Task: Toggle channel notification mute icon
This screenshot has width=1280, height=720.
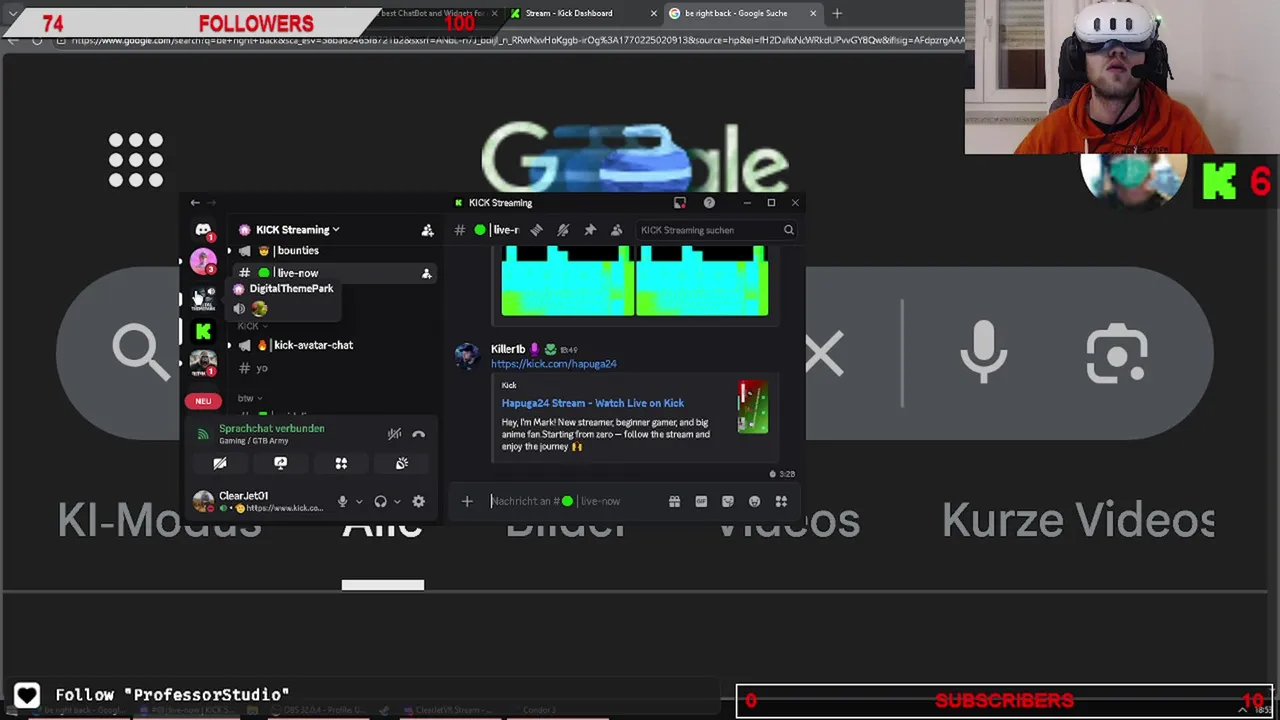Action: 563,230
